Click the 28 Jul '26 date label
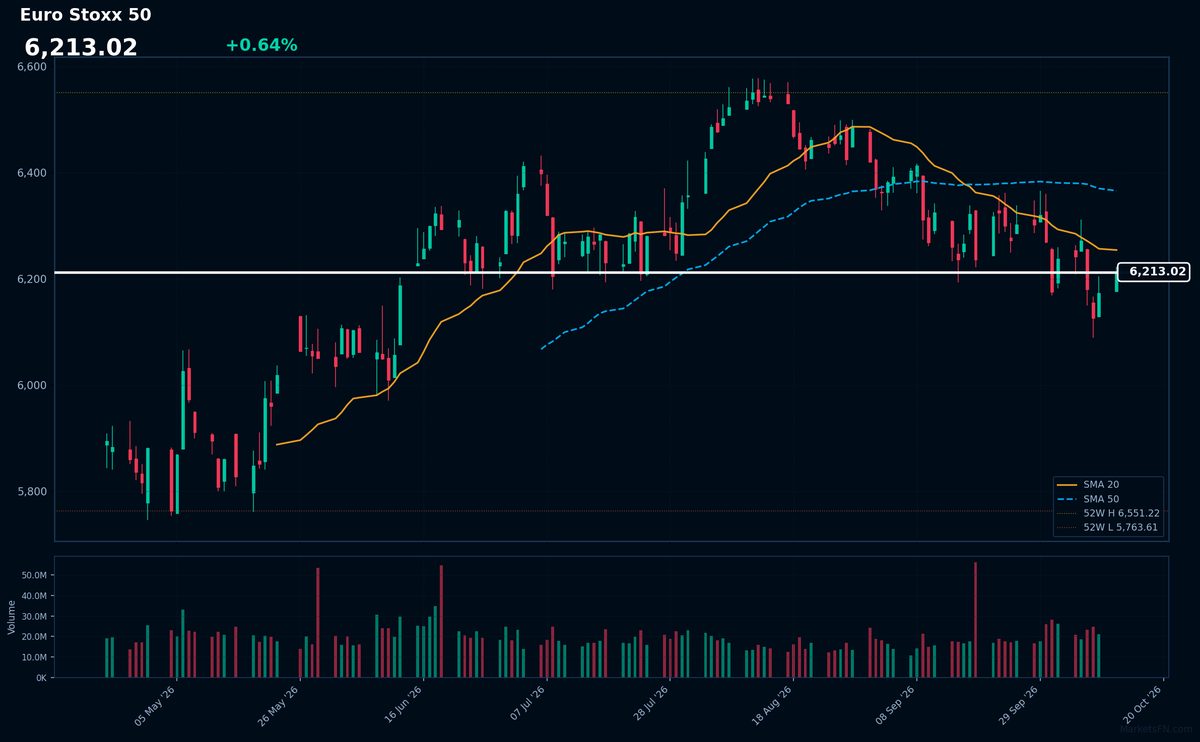 pyautogui.click(x=649, y=706)
